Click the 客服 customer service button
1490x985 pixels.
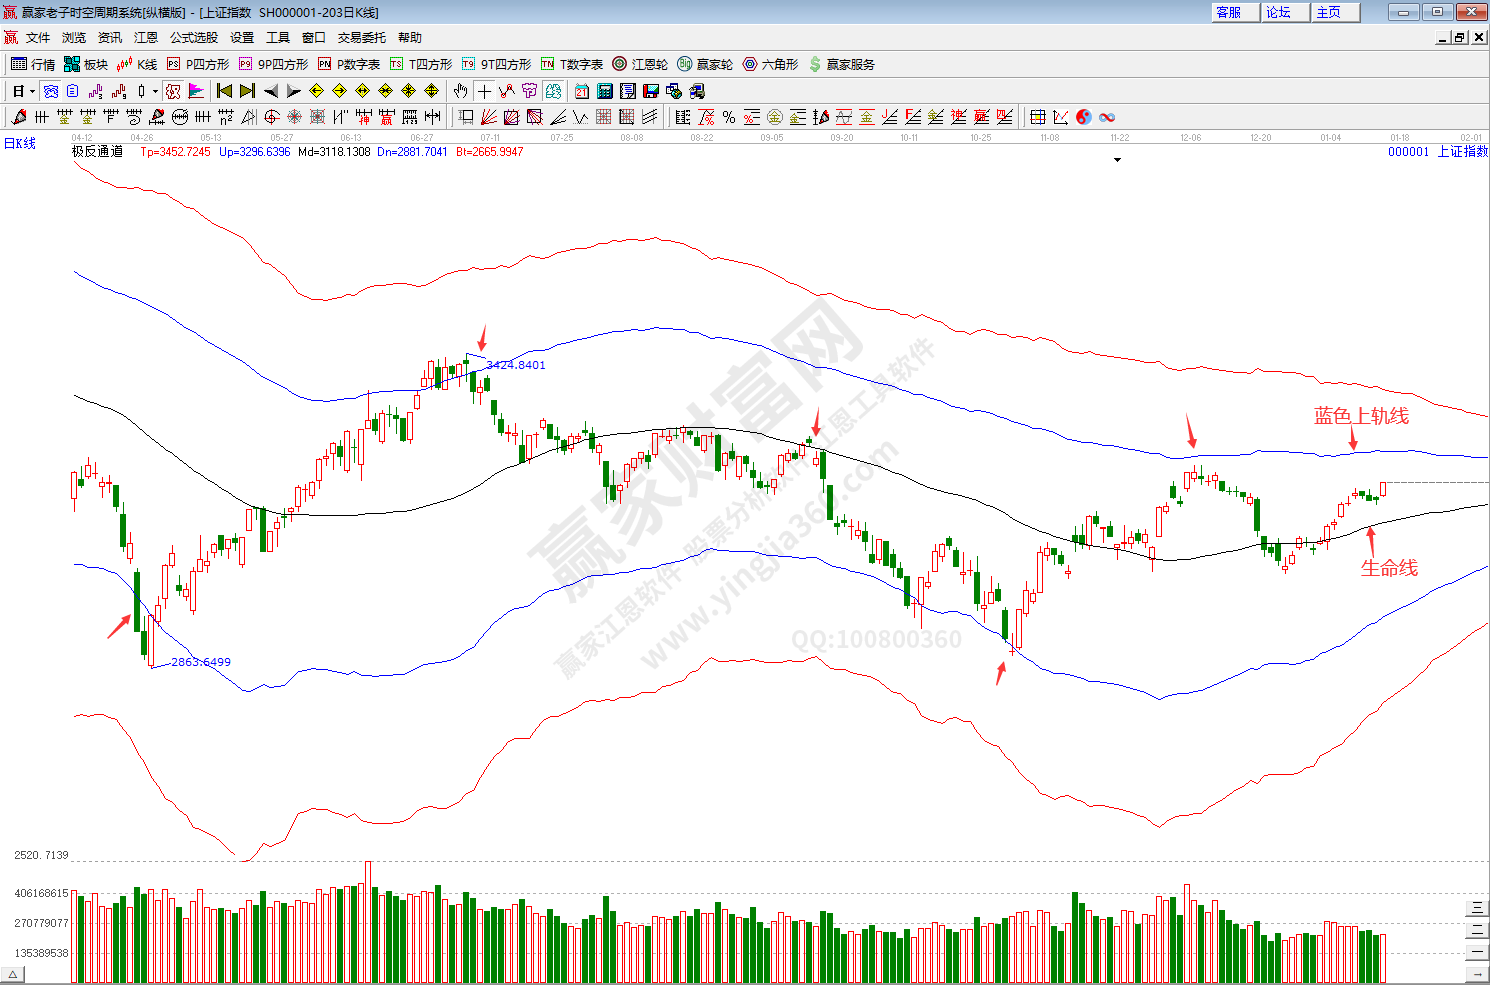point(1229,12)
